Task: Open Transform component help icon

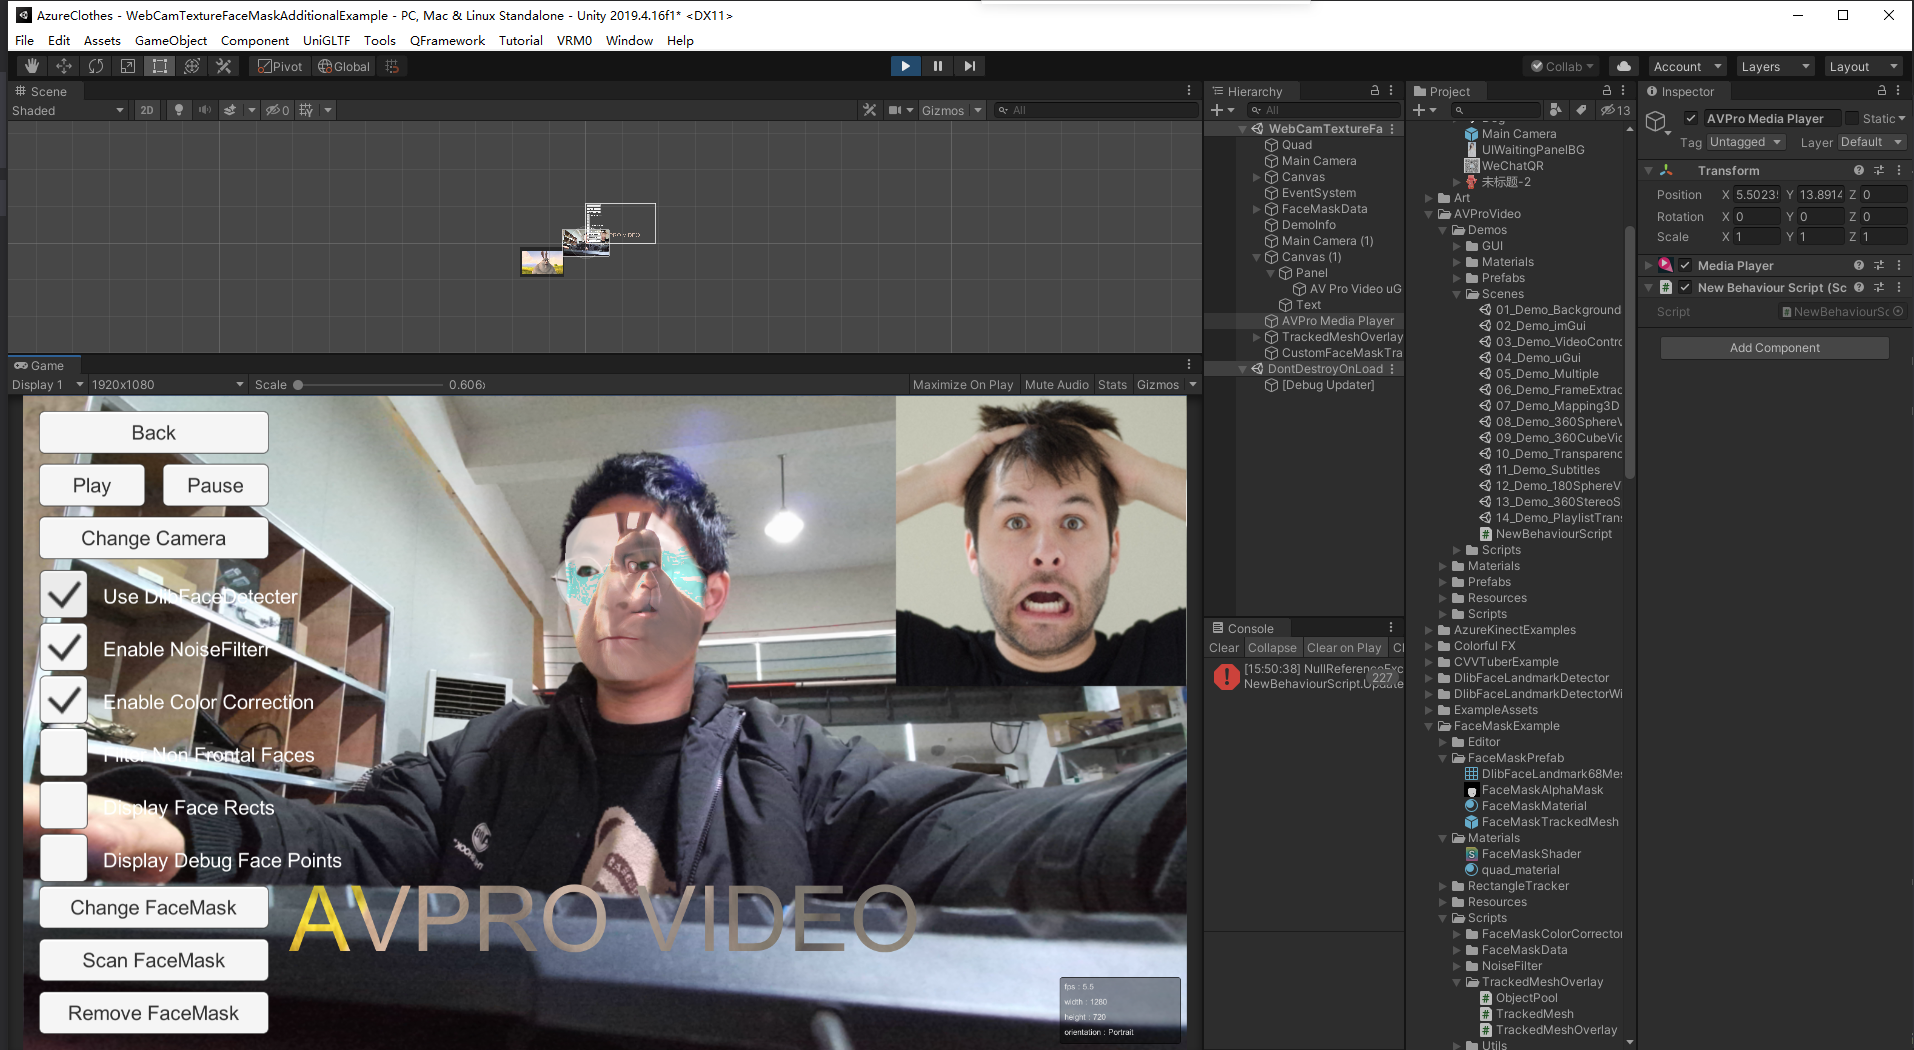Action: (1858, 171)
